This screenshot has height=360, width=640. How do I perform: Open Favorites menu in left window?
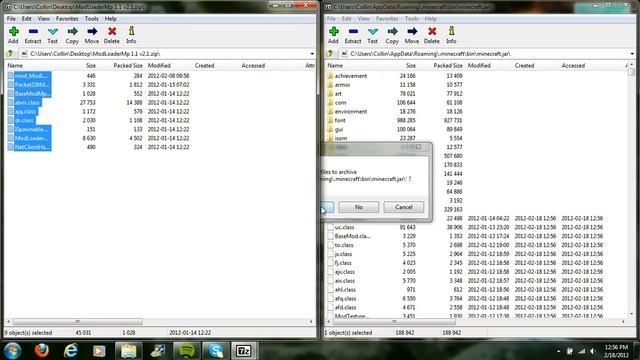pyautogui.click(x=67, y=19)
